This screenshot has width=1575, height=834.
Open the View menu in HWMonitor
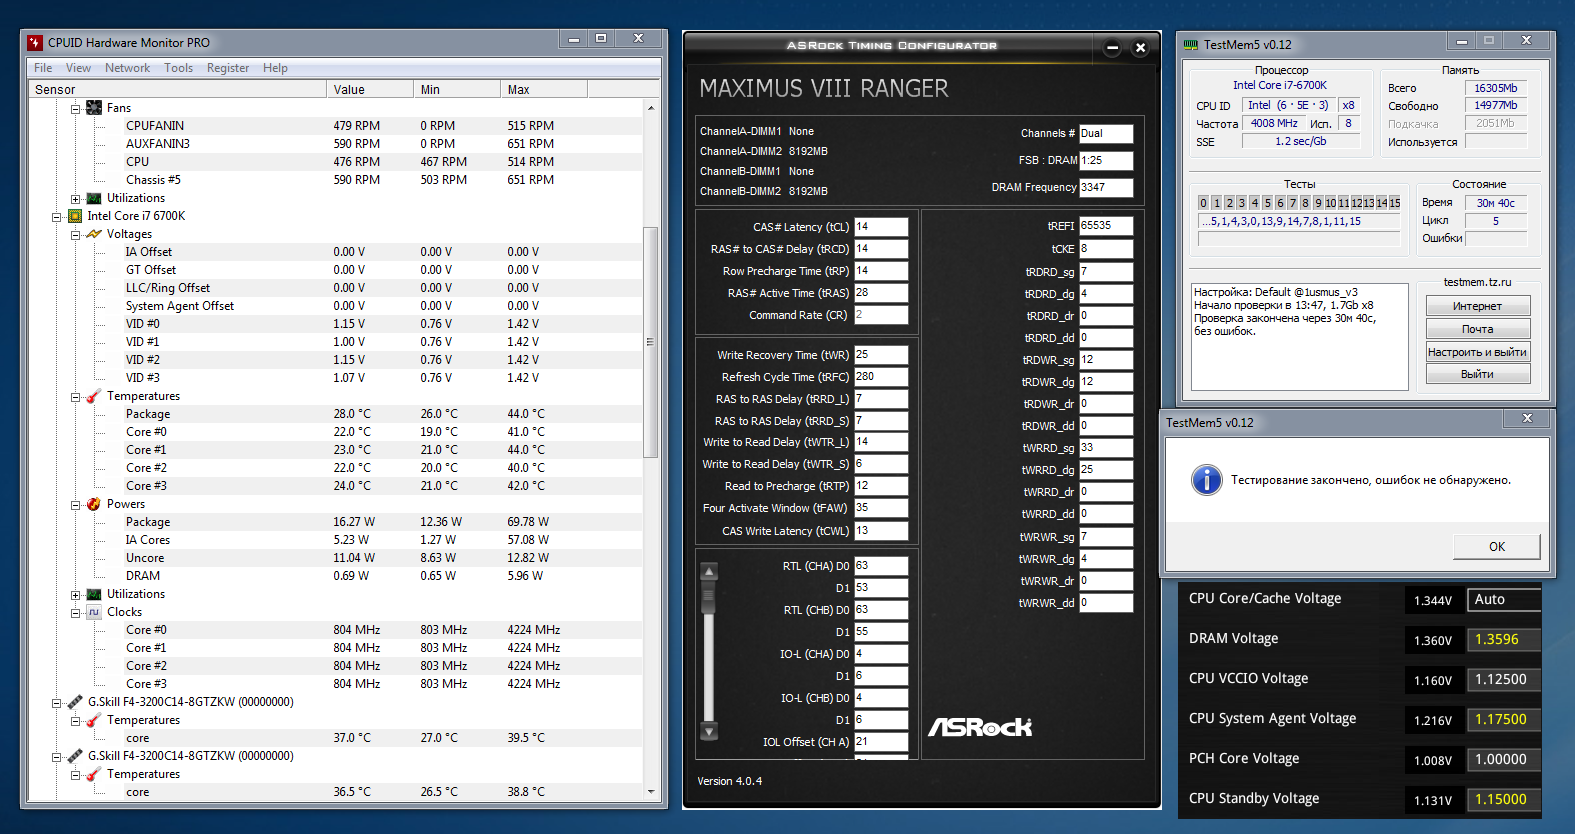[78, 68]
